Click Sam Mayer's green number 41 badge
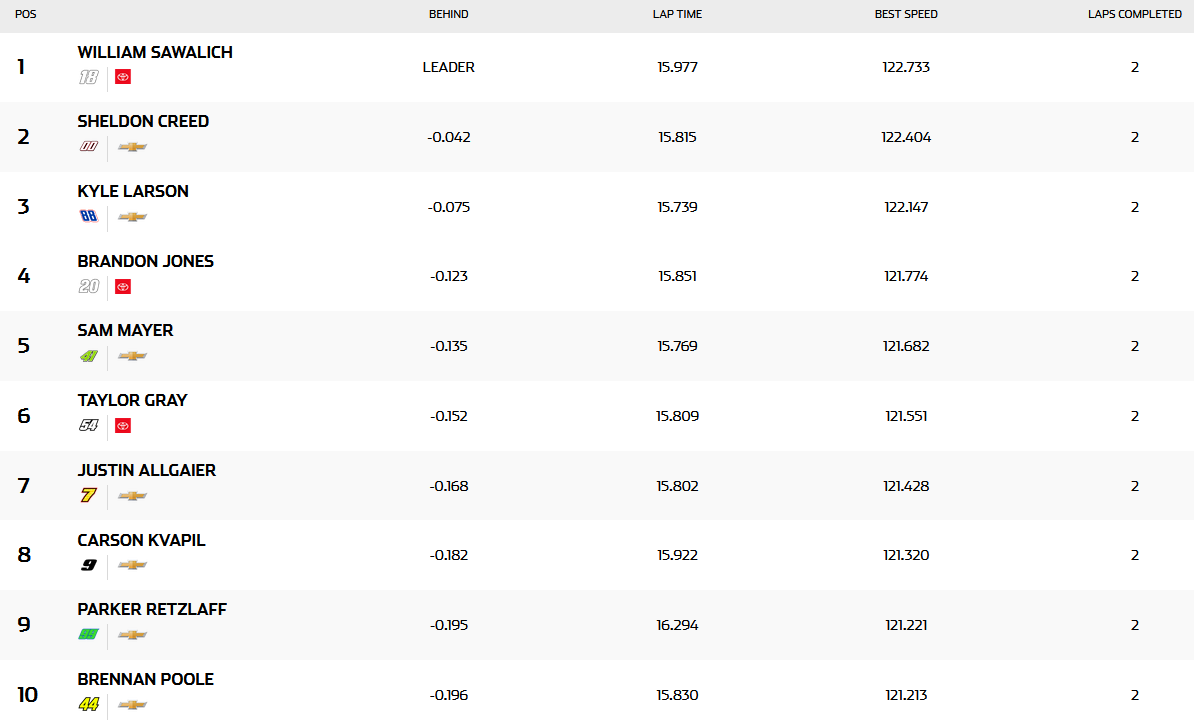Screen dimensions: 1194x727 coord(88,356)
